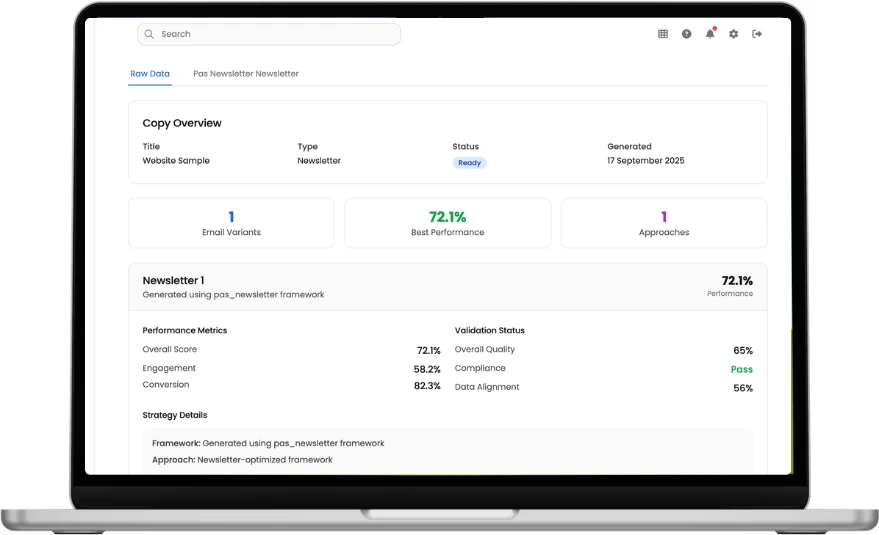
Task: Click the help question mark icon
Action: click(687, 34)
